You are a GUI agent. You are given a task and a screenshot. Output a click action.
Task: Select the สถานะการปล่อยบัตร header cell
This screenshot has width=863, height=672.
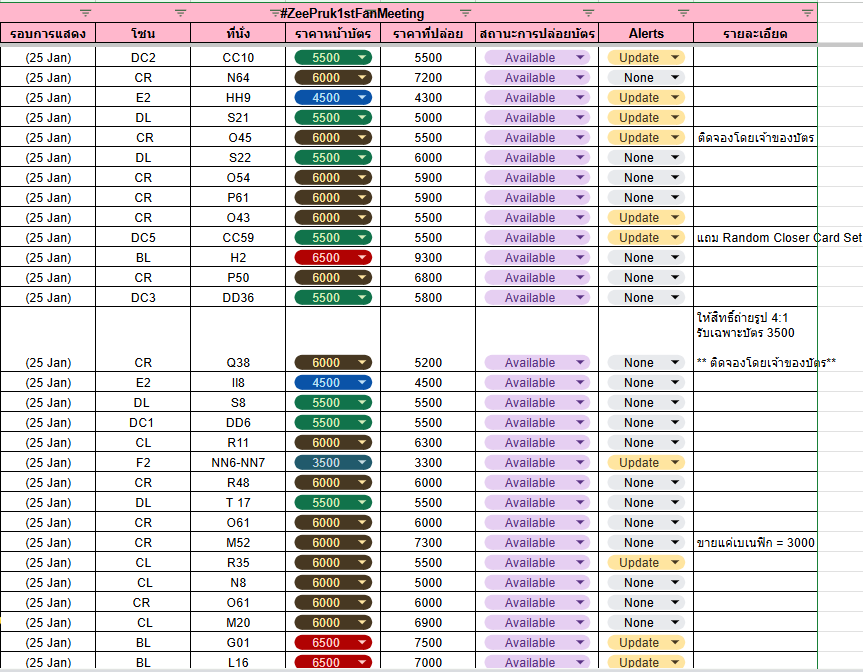(537, 33)
